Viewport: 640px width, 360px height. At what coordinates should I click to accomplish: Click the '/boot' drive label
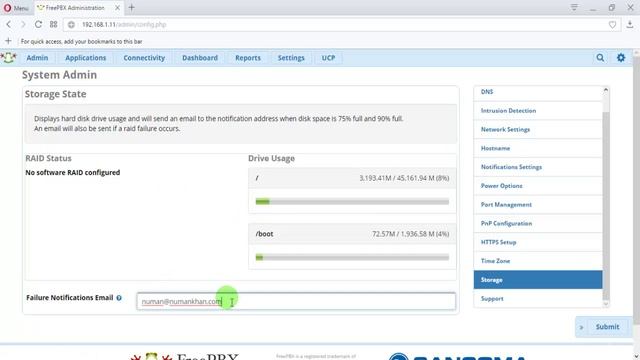(x=264, y=234)
